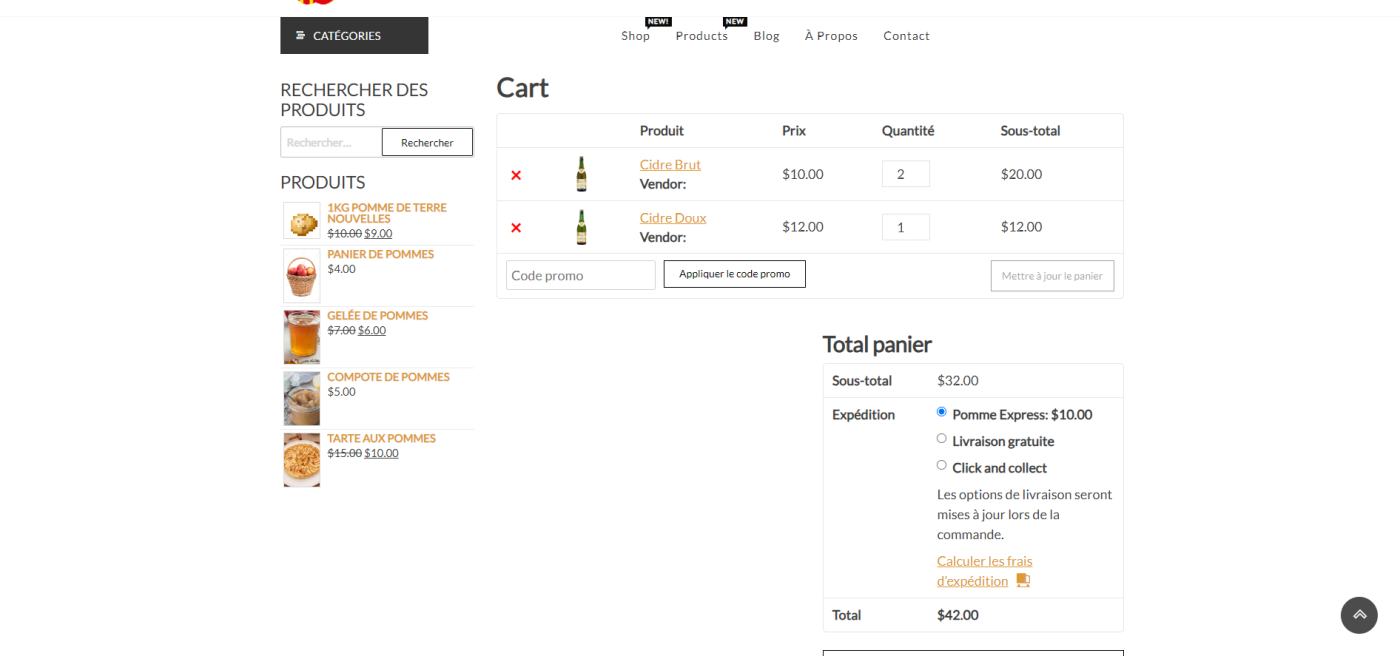Screen dimensions: 1400x656
Task: Choose Livraison gratuite shipping
Action: pyautogui.click(x=941, y=439)
